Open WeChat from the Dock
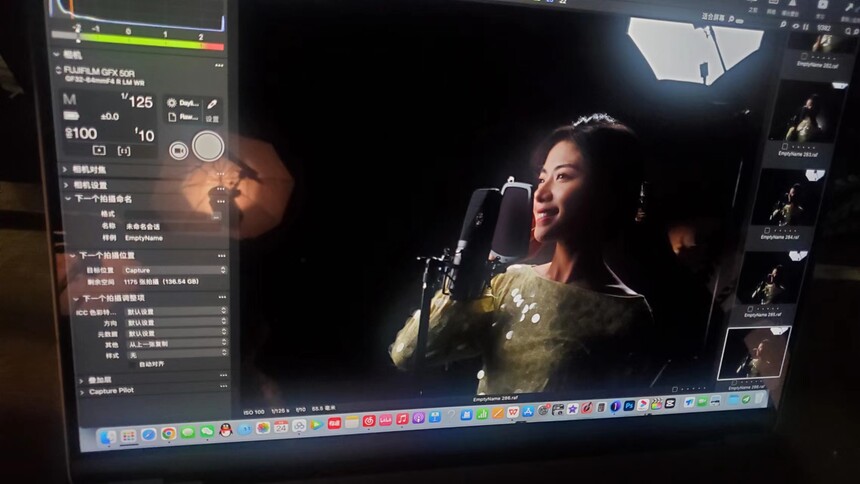This screenshot has width=860, height=484. point(207,431)
